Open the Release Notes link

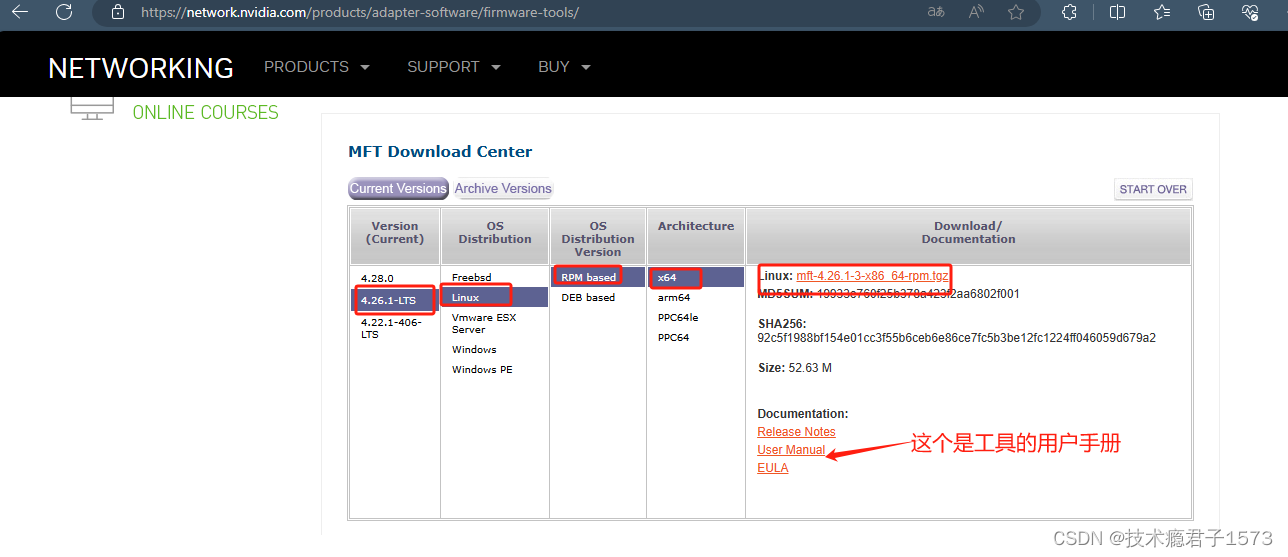tap(796, 432)
